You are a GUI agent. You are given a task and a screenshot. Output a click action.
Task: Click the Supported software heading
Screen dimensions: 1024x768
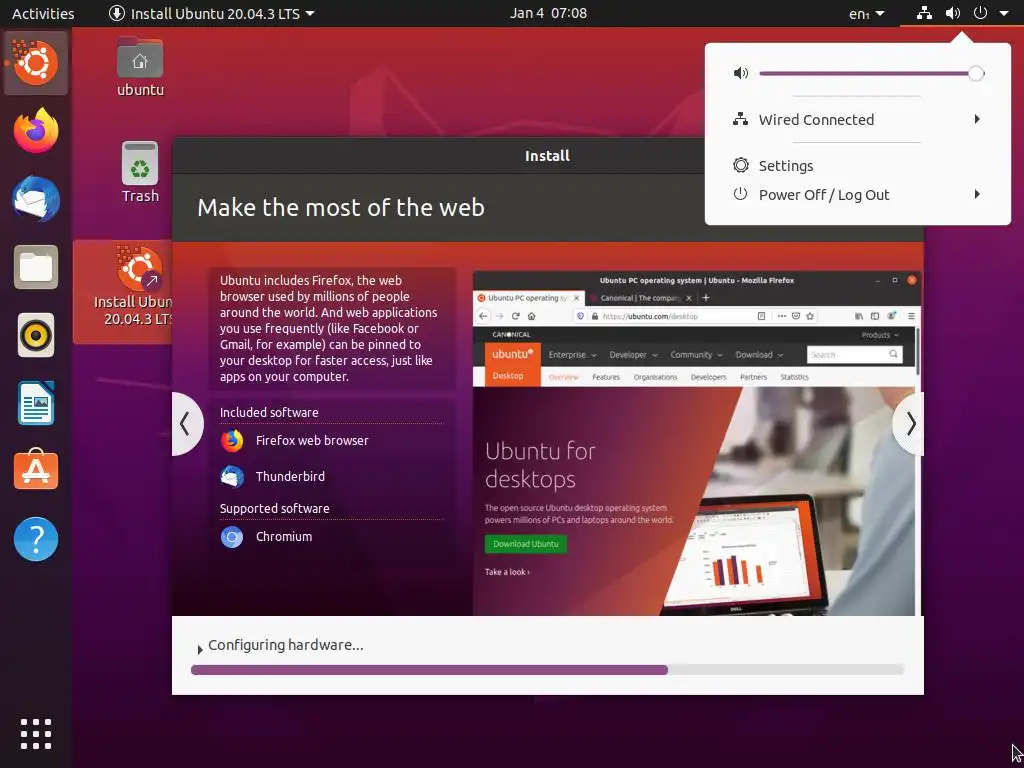coord(274,509)
